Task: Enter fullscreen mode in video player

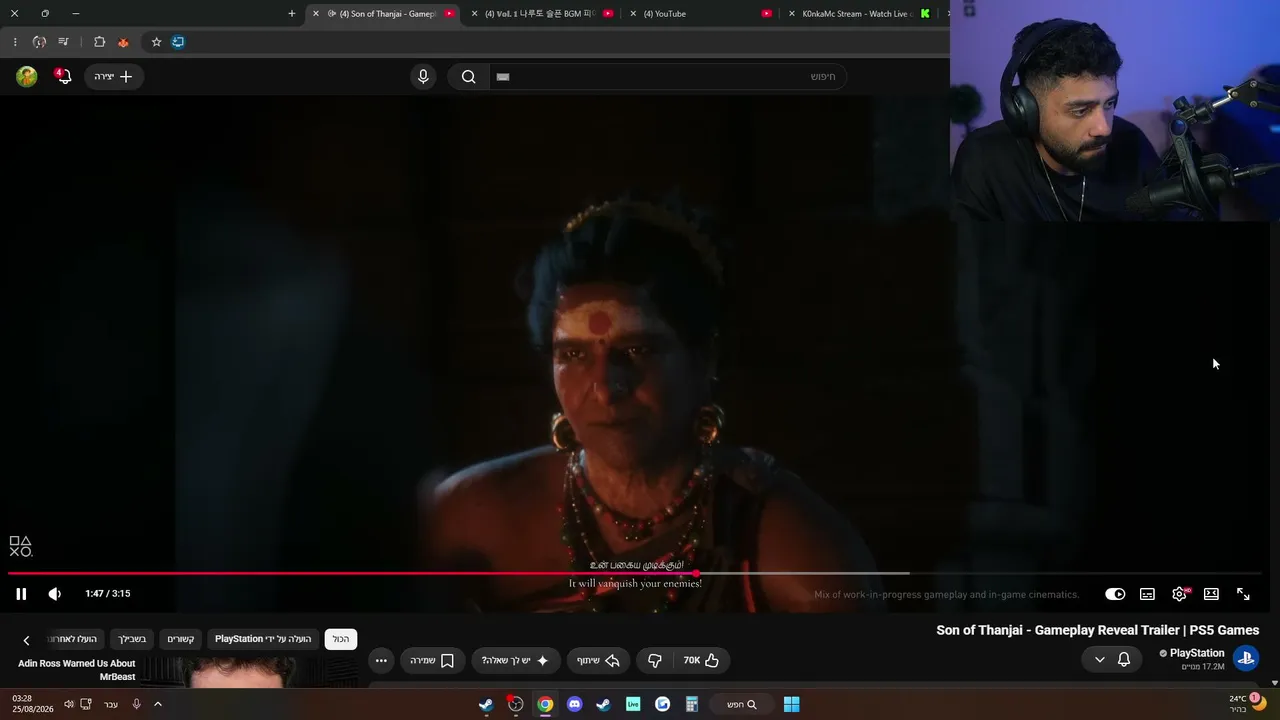Action: (x=1243, y=594)
